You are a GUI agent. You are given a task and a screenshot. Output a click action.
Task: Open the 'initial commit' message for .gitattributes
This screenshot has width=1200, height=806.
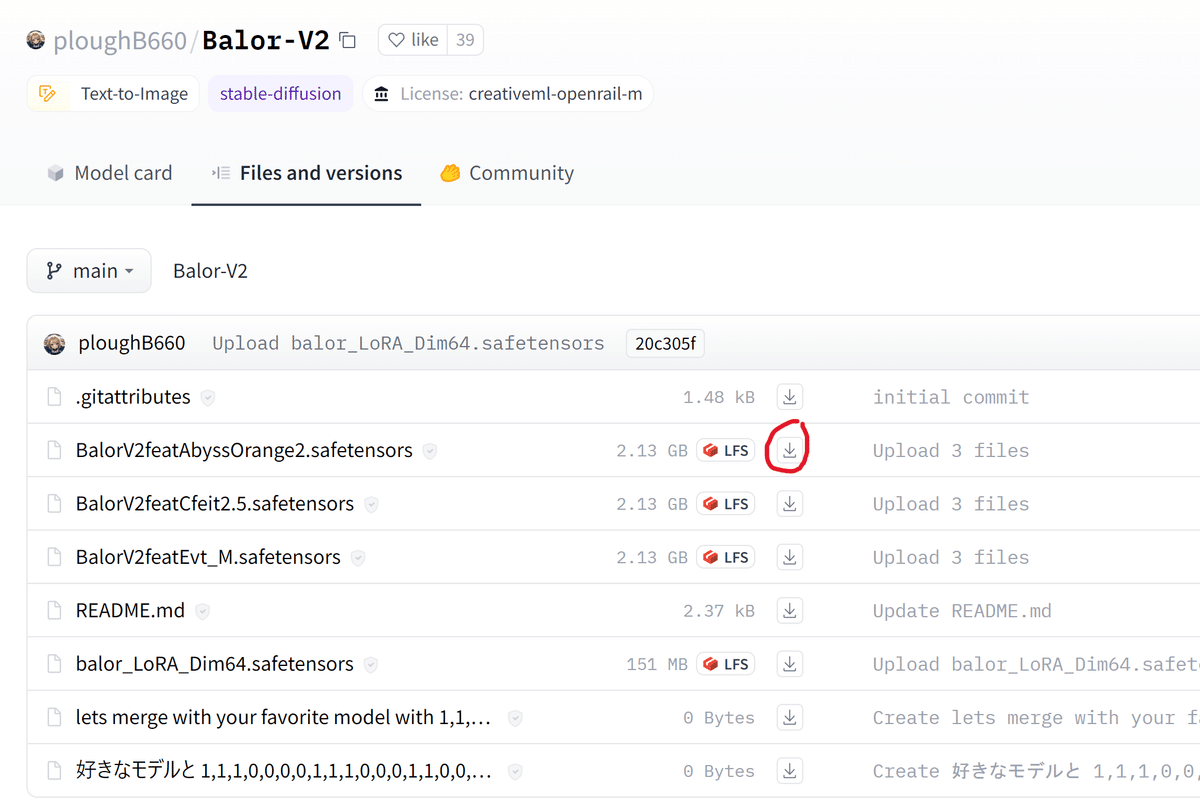click(x=951, y=397)
